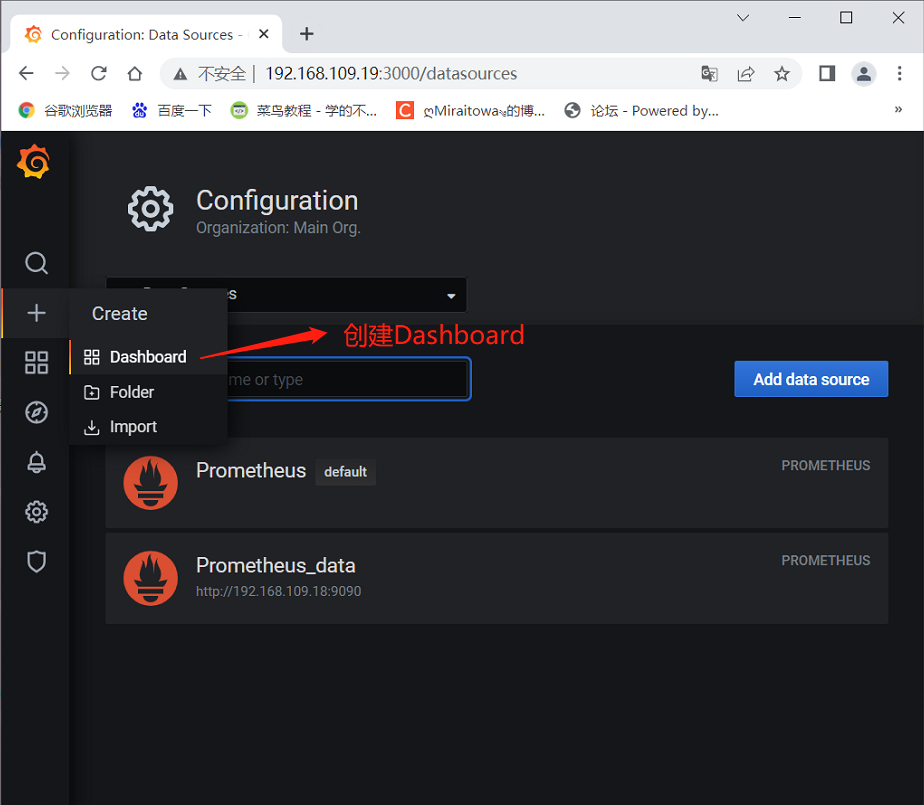924x805 pixels.
Task: Open the Server Admin shield icon
Action: 36,561
